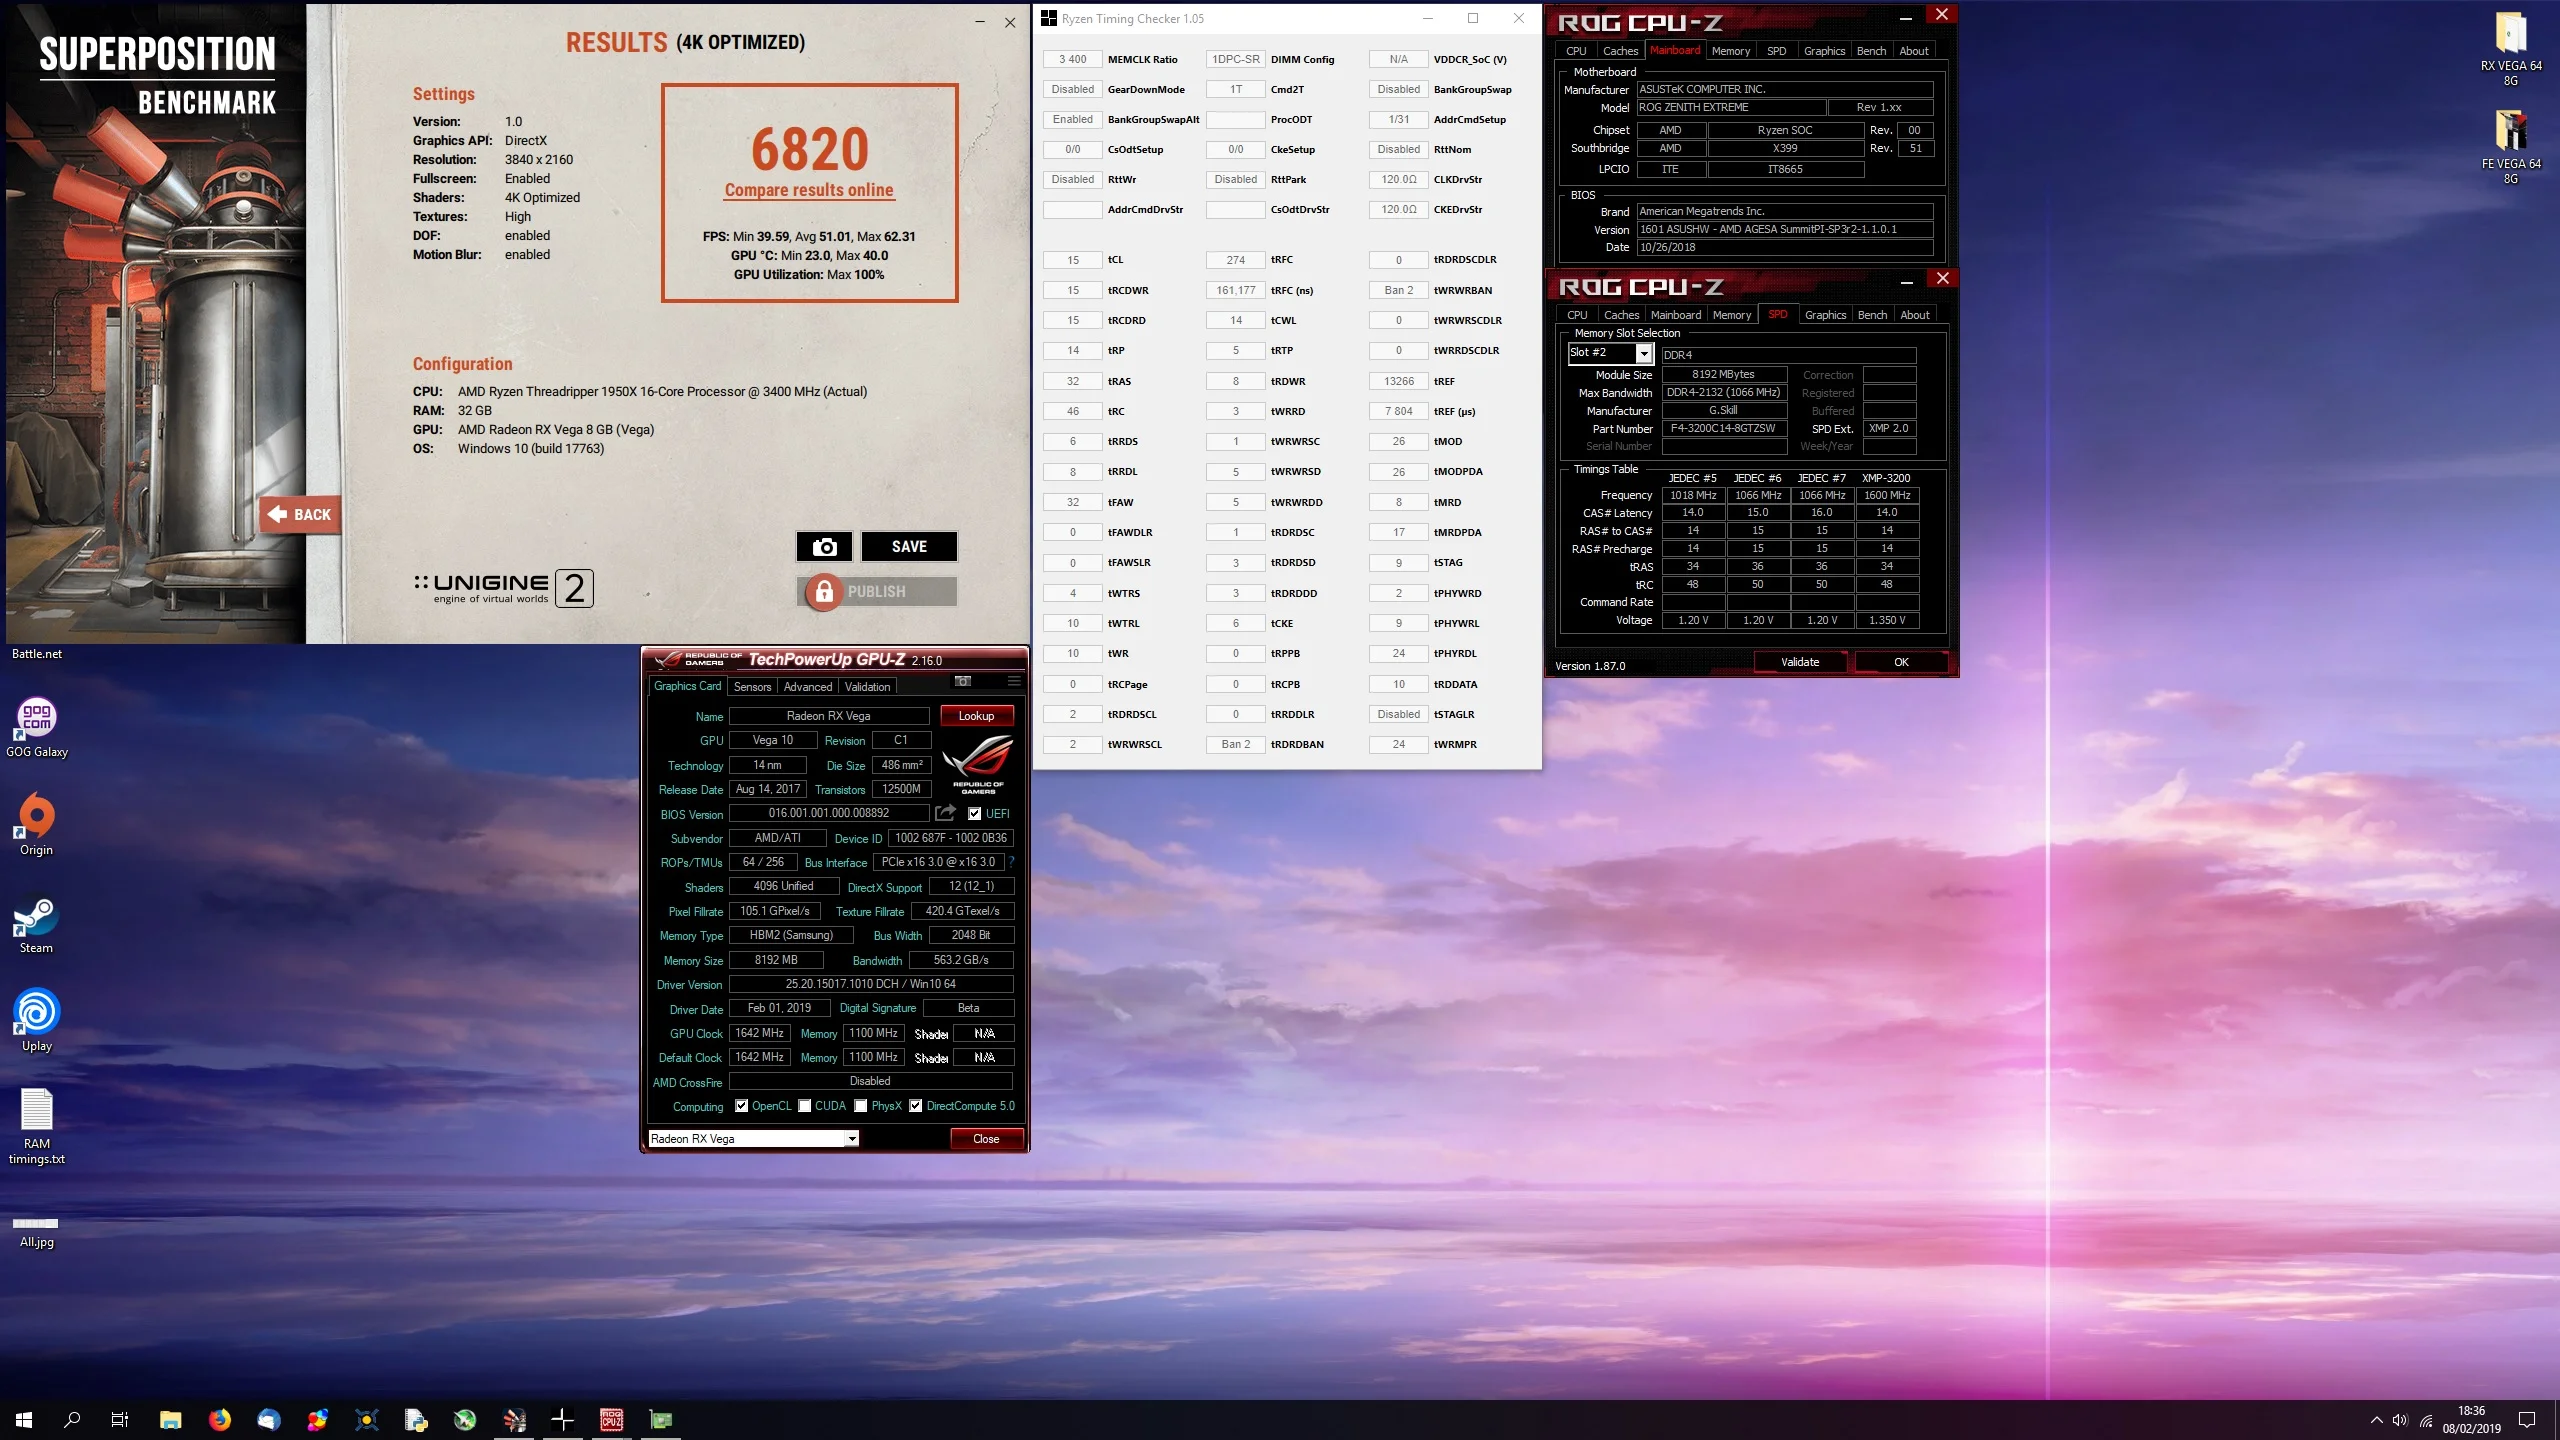Screen dimensions: 2560x1440
Task: Open the Validation tab in GPU-Z
Action: click(x=867, y=687)
